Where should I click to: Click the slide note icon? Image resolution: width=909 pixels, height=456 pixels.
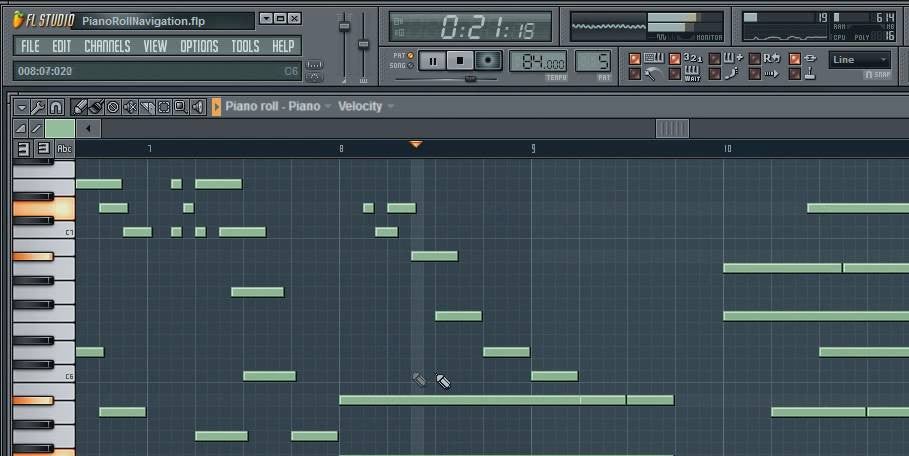[36, 129]
